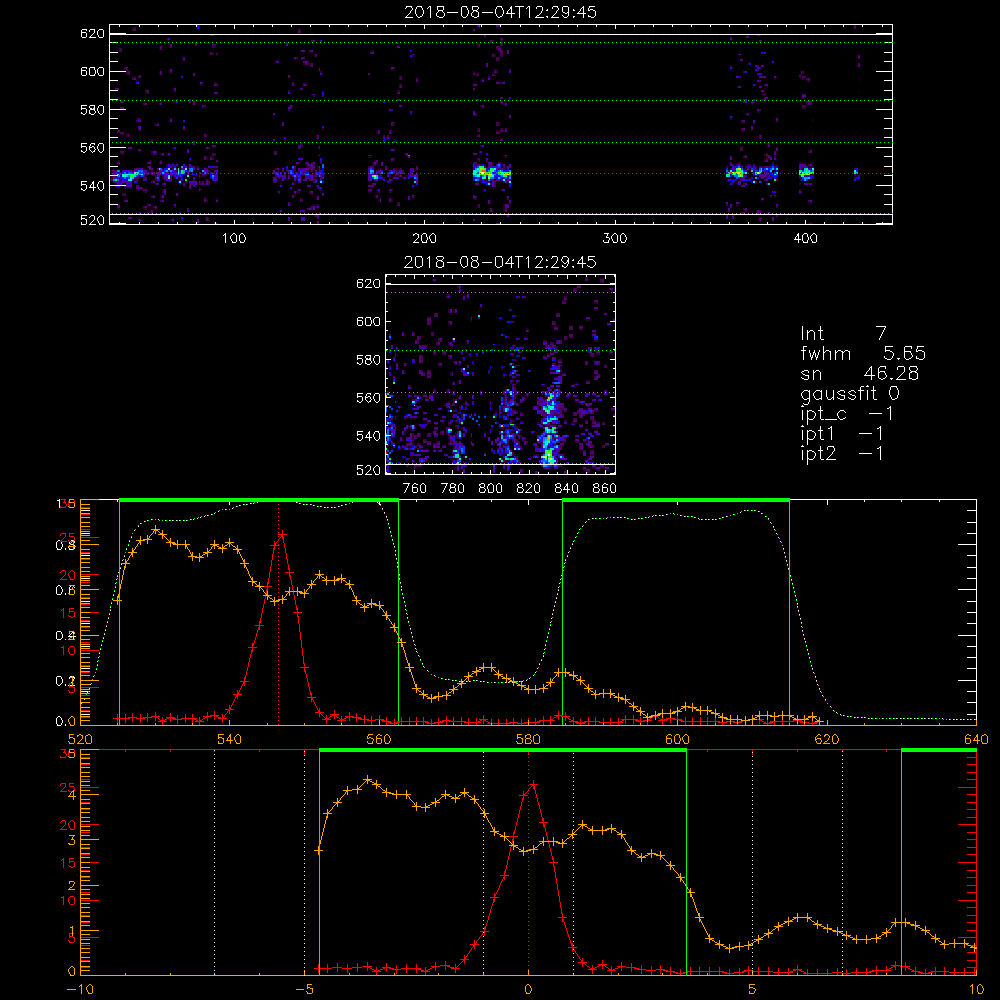Screen dimensions: 1000x1000
Task: Click x-axis label 820 under the middle image
Action: [x=529, y=489]
